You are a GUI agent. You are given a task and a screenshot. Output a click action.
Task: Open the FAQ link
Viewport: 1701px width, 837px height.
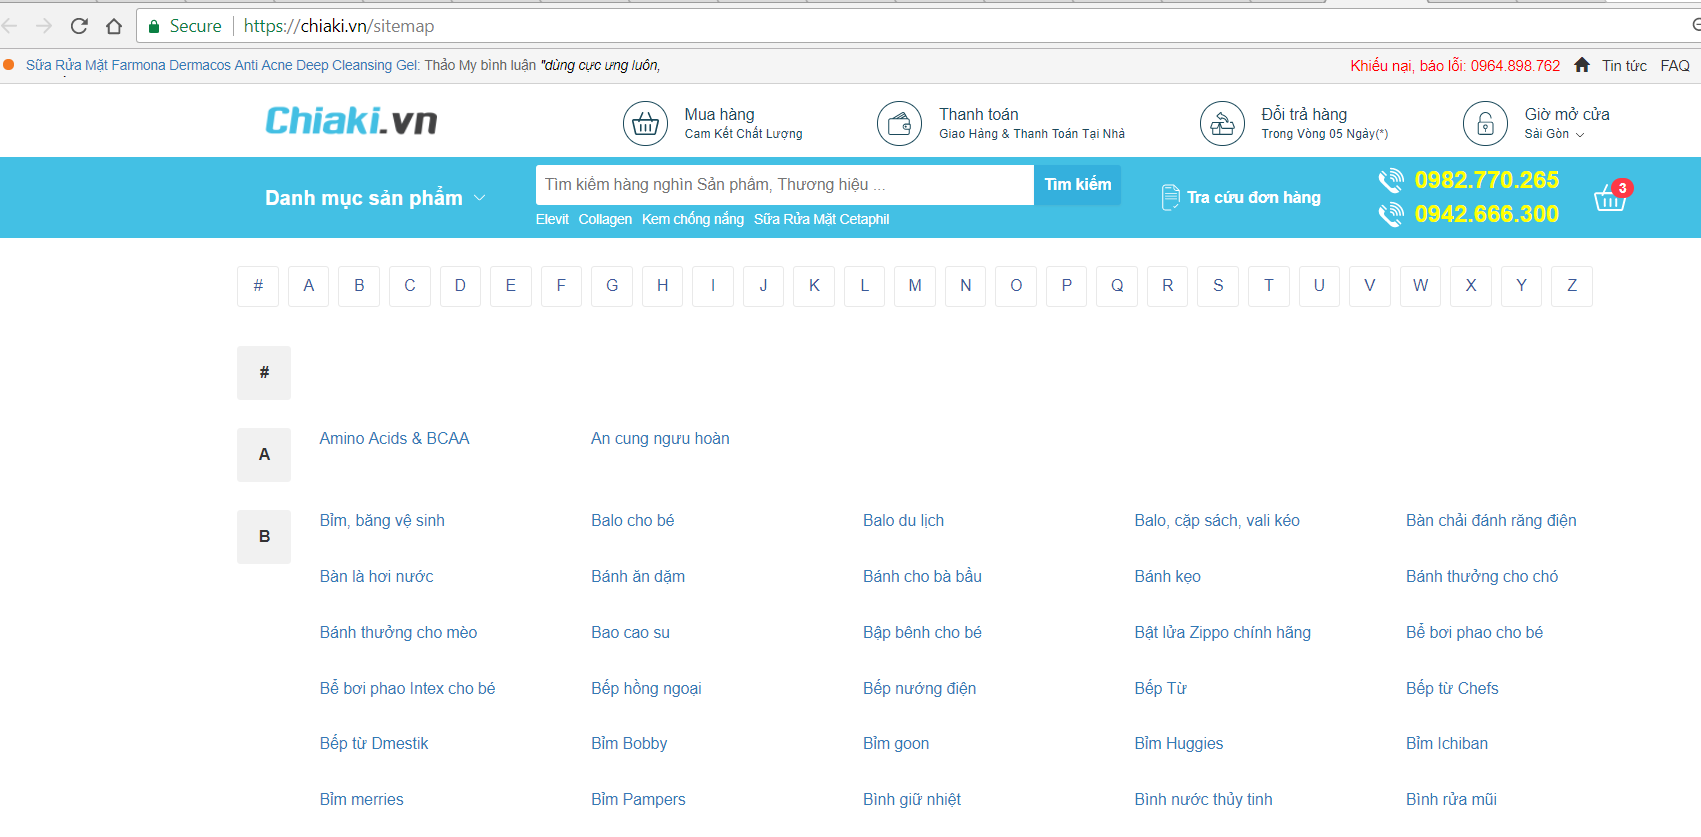pos(1675,66)
